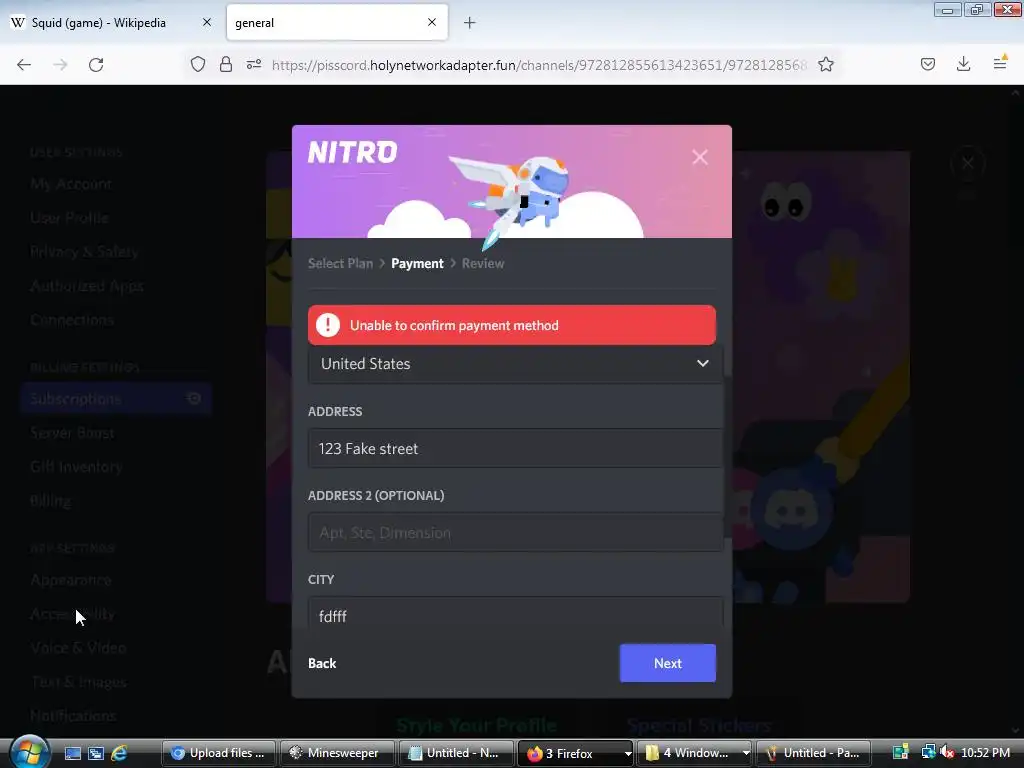Bookmark this page with star icon
This screenshot has height=768, width=1024.
pyautogui.click(x=825, y=64)
